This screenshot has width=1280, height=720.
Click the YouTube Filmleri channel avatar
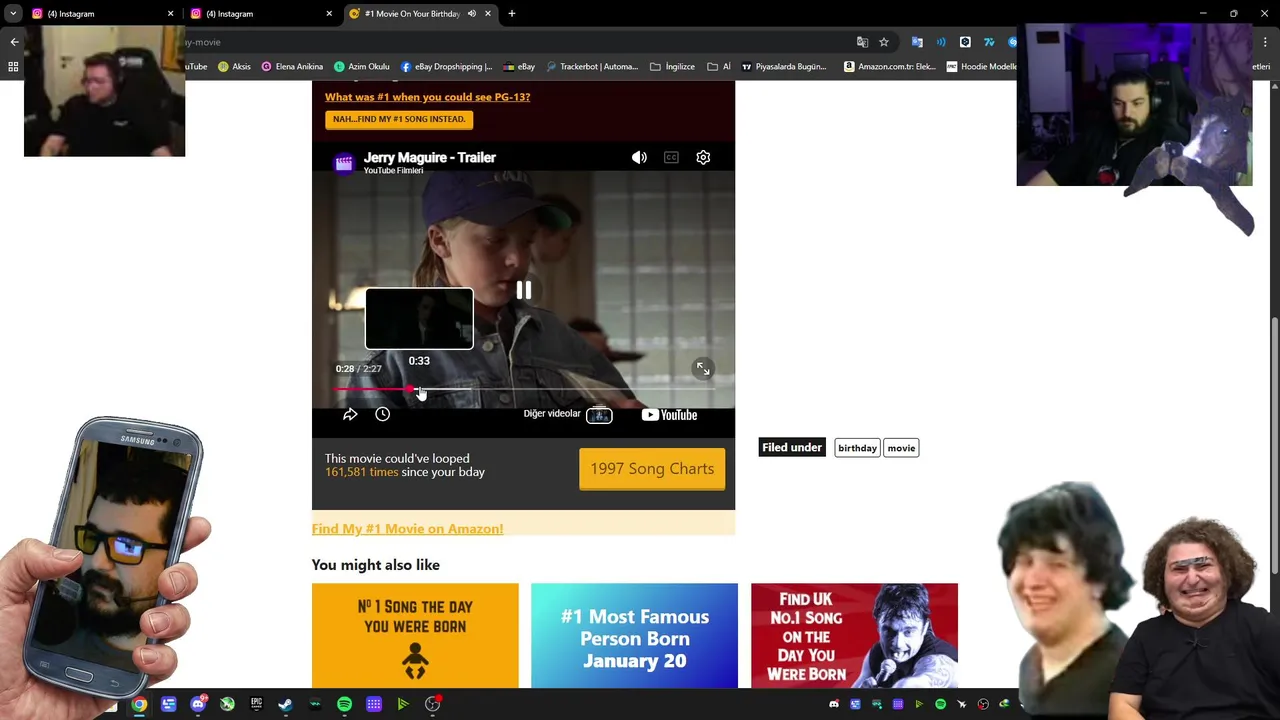click(x=343, y=163)
